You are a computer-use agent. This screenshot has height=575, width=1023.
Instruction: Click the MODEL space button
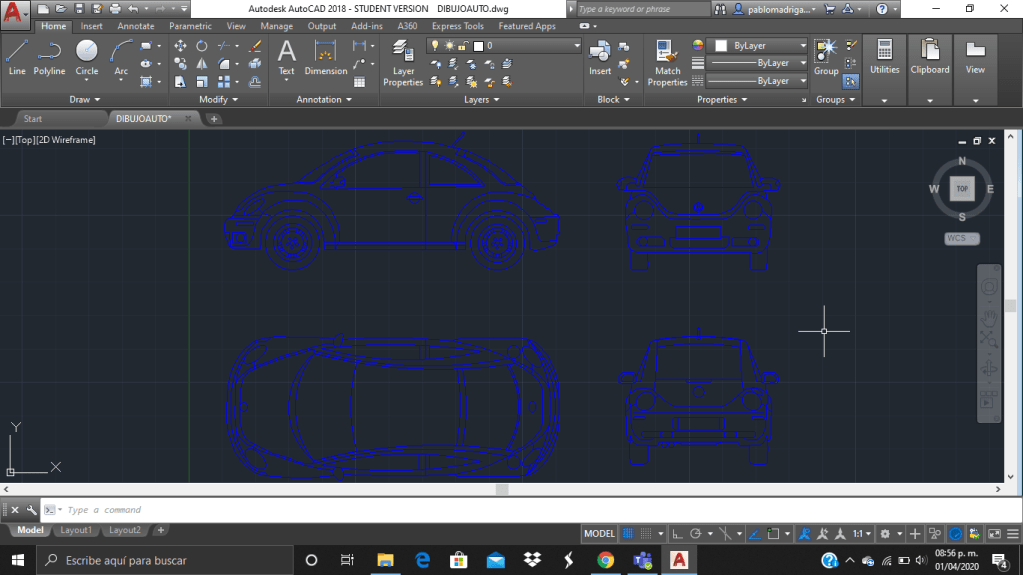599,534
